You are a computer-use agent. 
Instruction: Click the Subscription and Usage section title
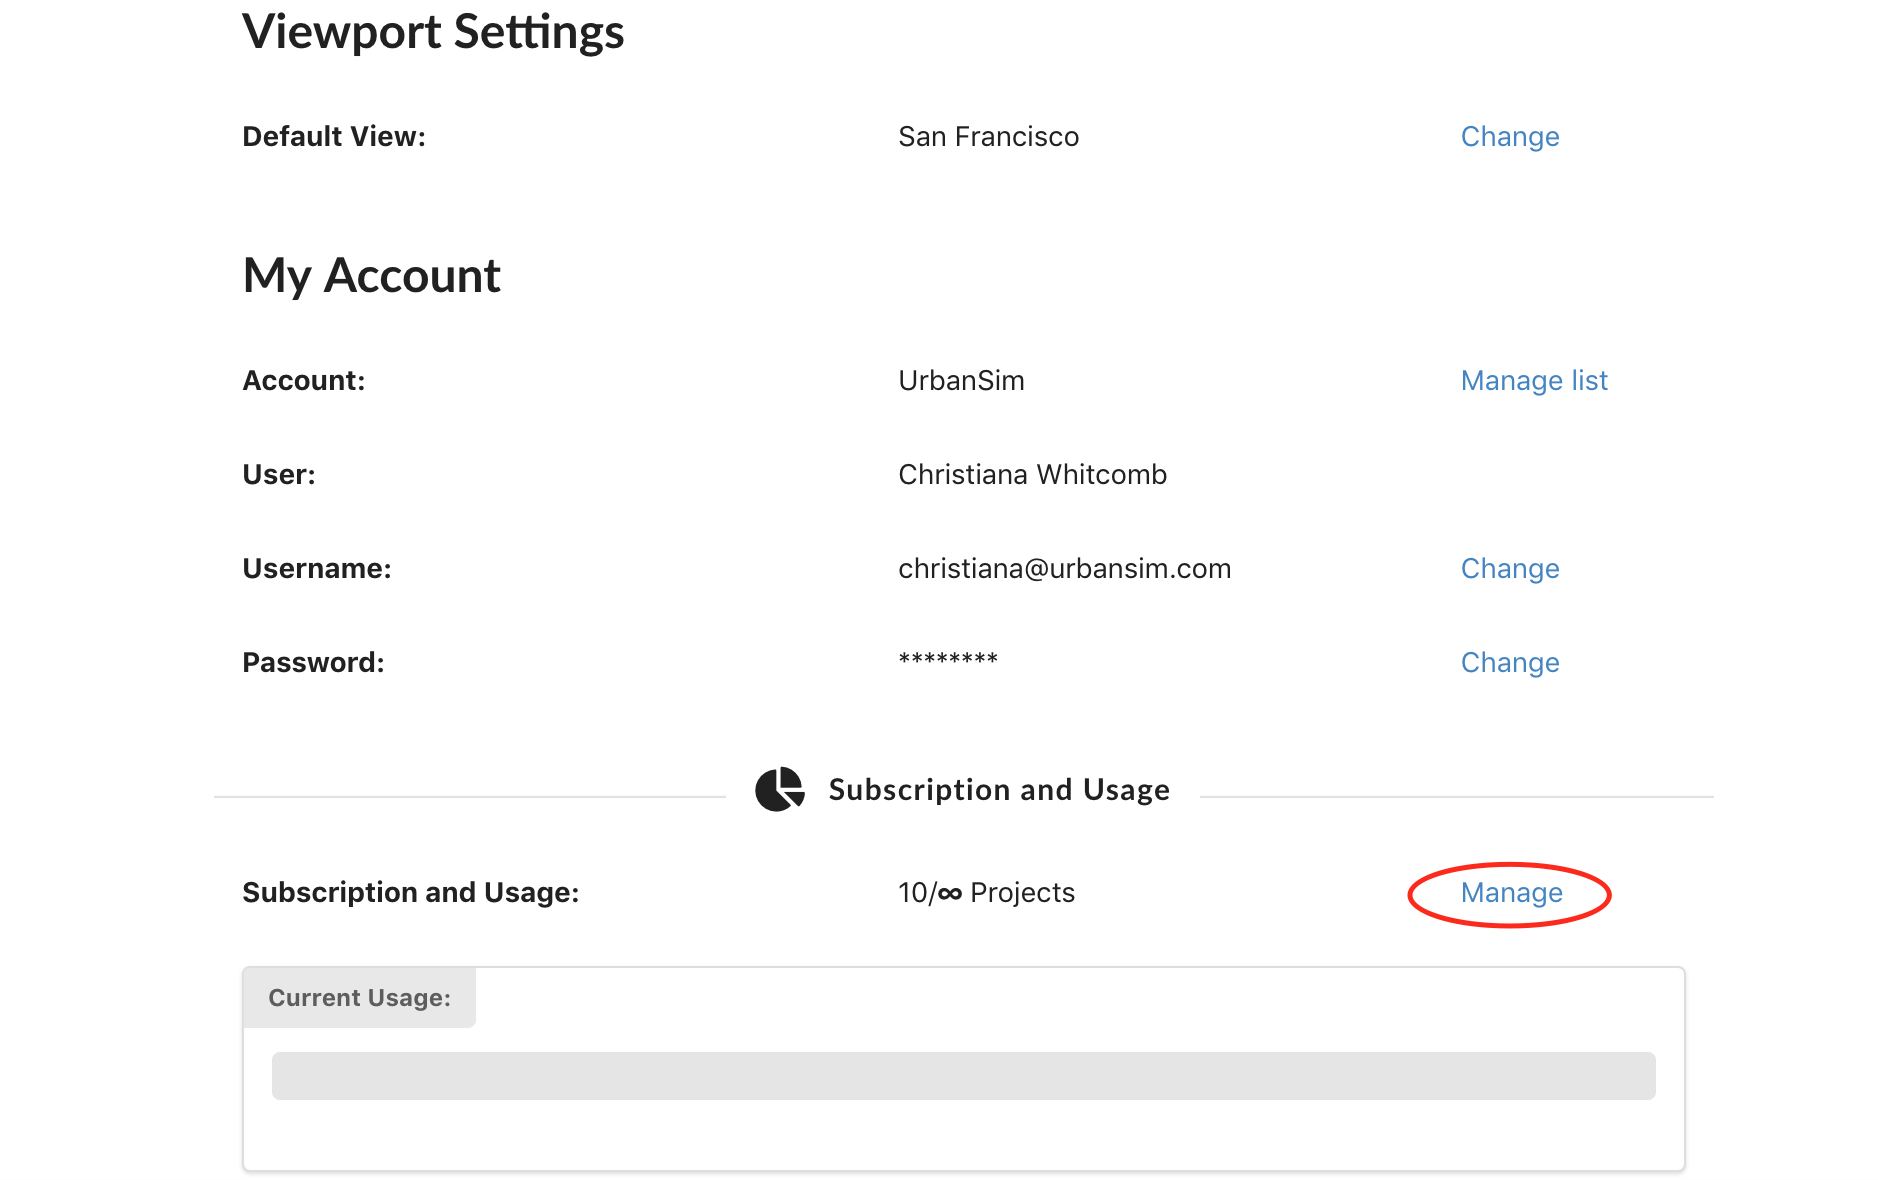pyautogui.click(x=999, y=789)
